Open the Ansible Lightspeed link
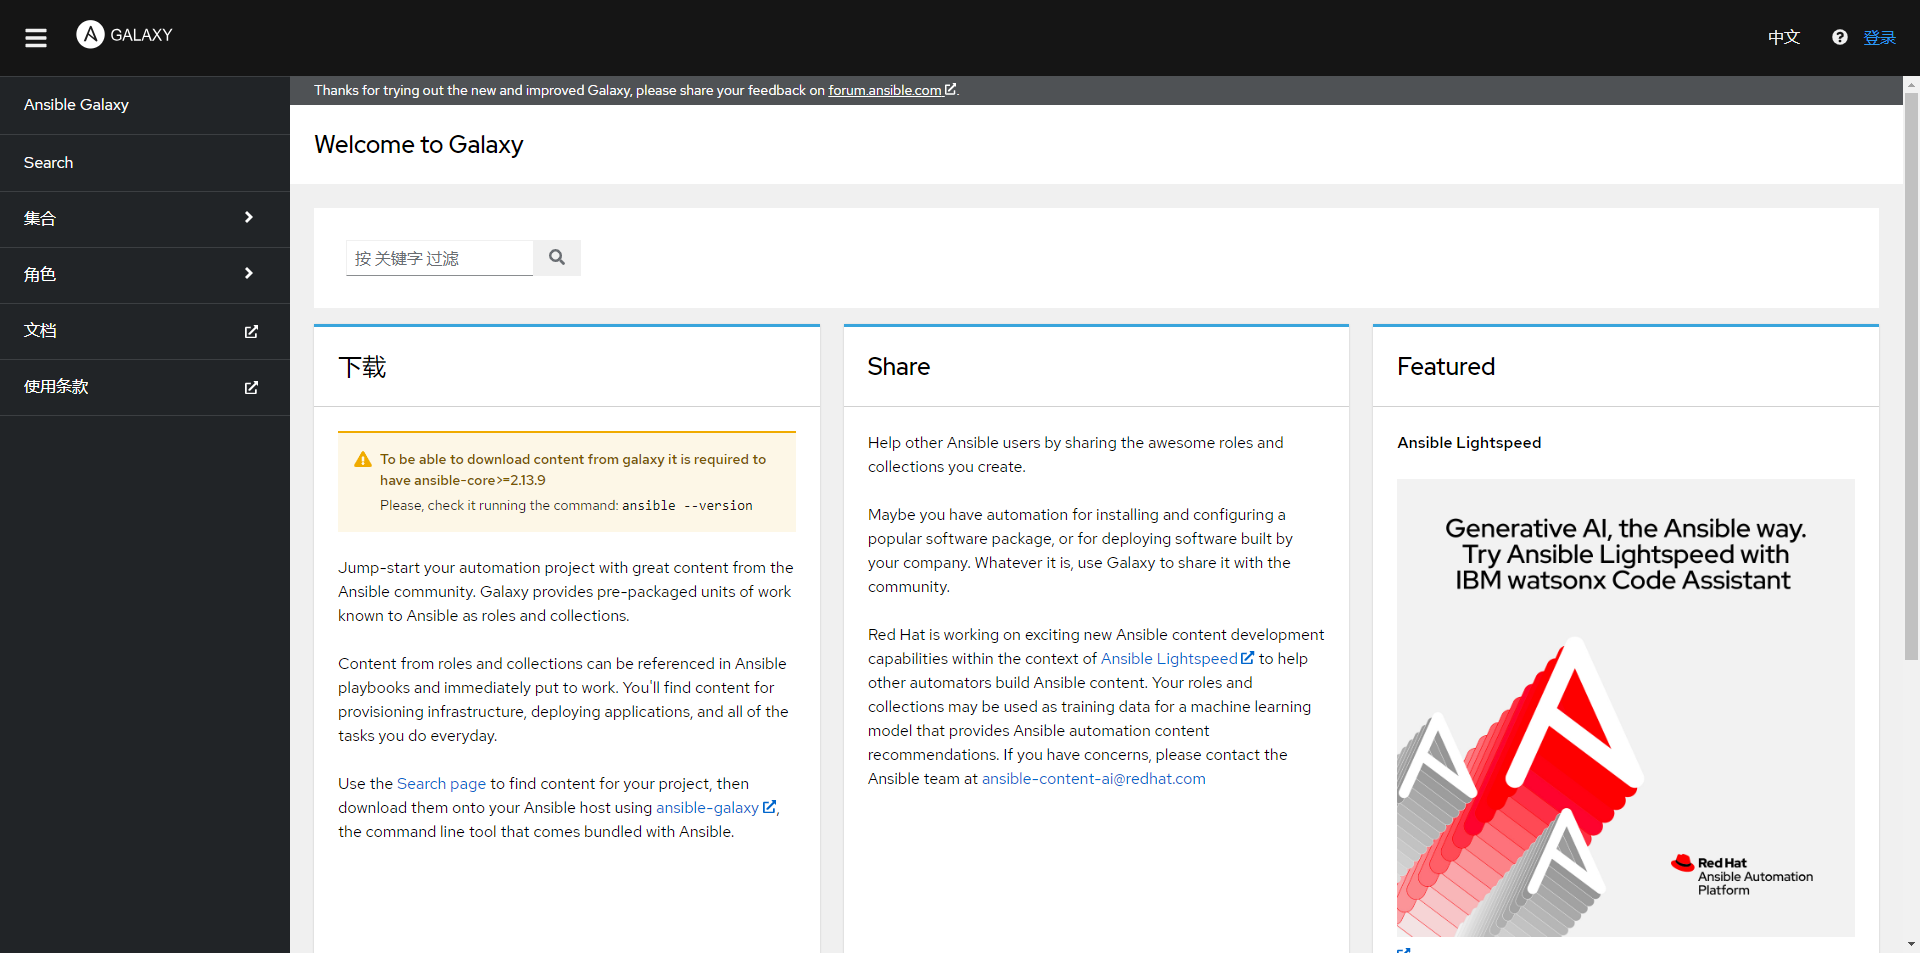 1169,658
